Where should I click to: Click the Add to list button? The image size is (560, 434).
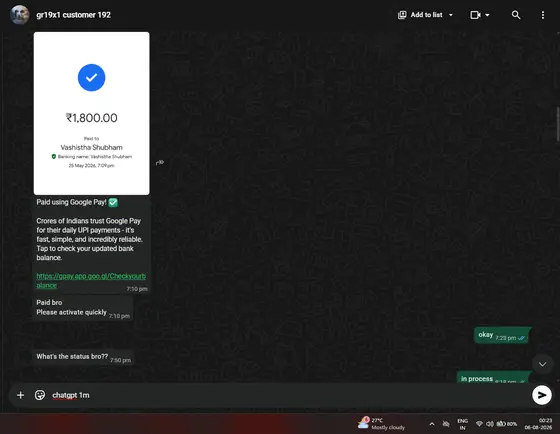click(420, 15)
